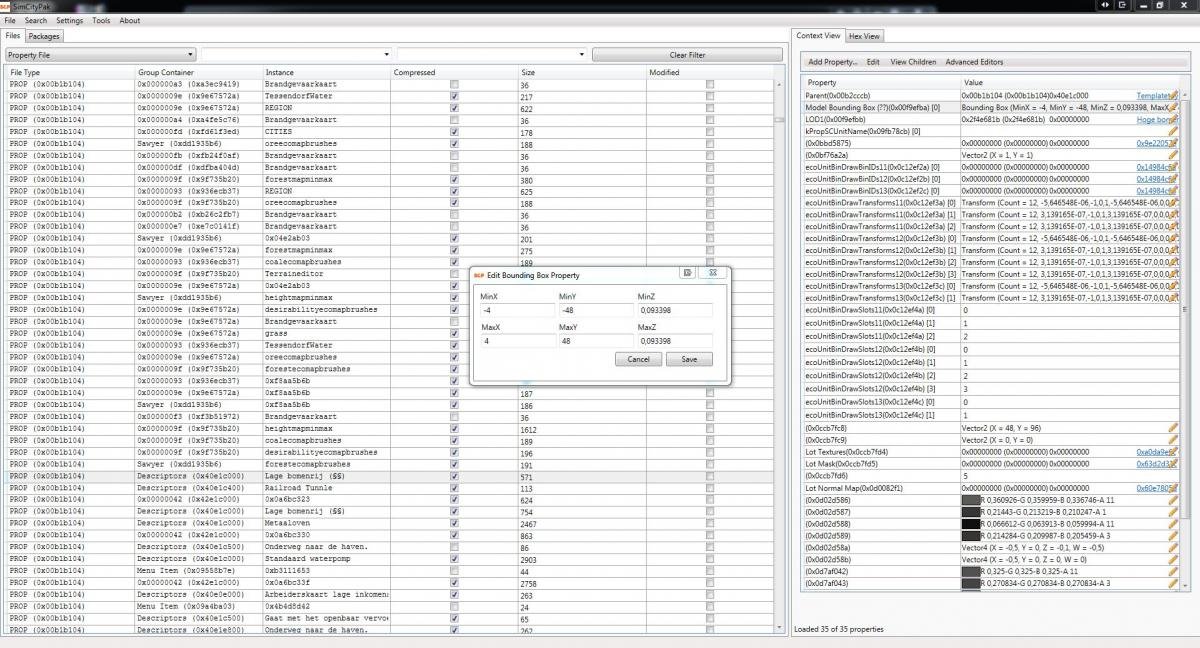Viewport: 1200px width, 648px height.
Task: Click the help icon in Edit Bounding Box dialog
Action: [689, 272]
